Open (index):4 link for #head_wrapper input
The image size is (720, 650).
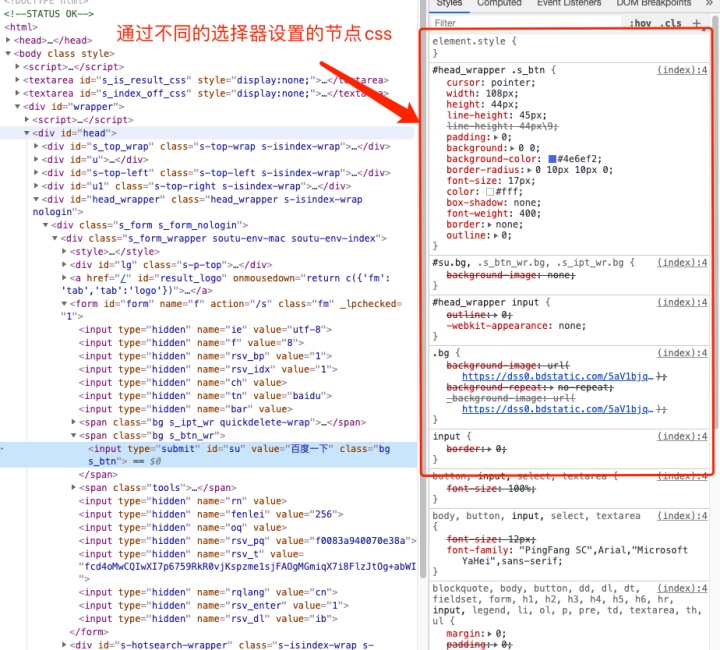coord(682,303)
